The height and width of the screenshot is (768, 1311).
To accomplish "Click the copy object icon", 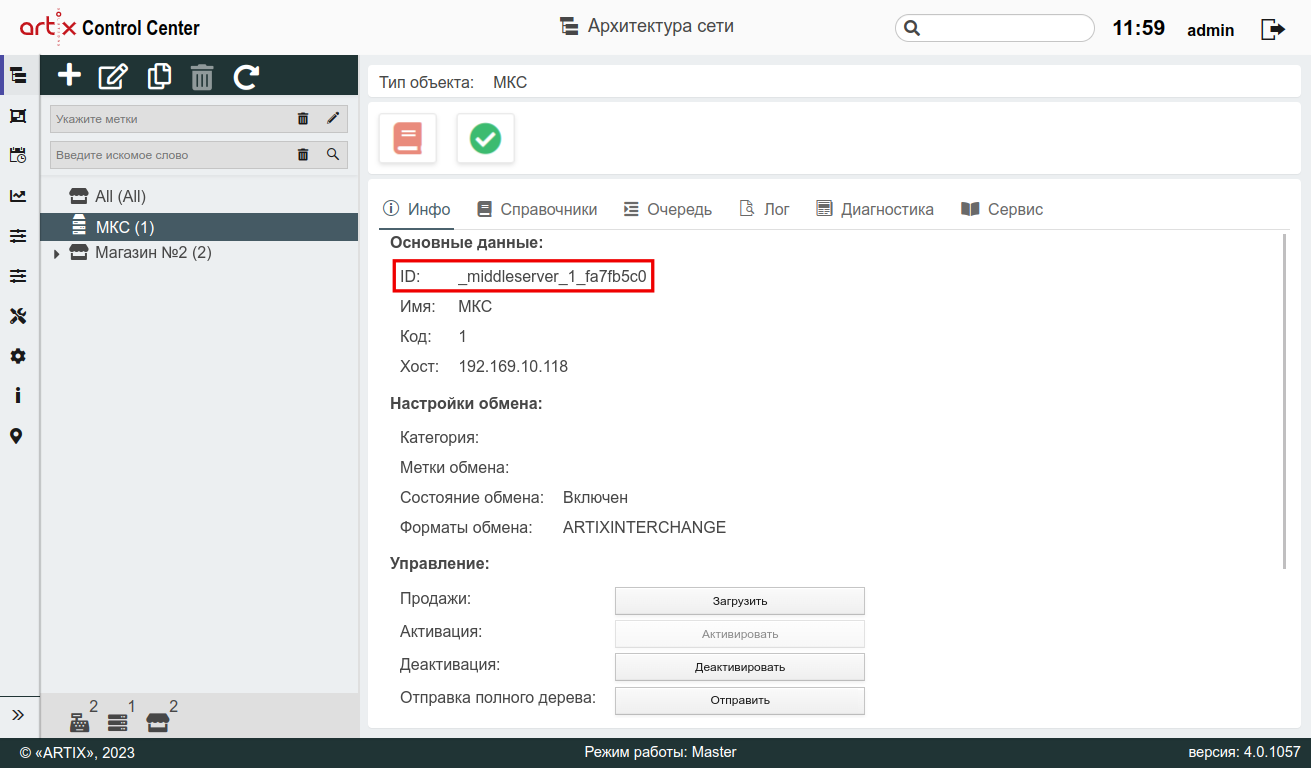I will pyautogui.click(x=159, y=76).
